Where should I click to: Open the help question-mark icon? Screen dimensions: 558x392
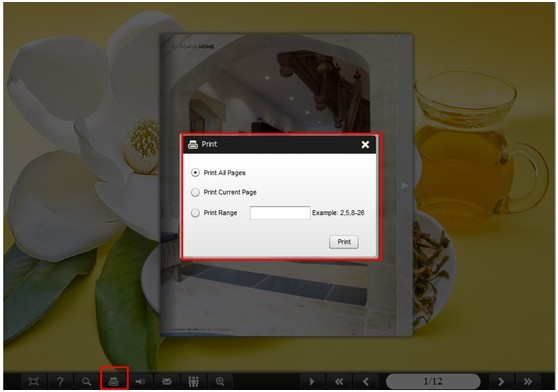coord(60,381)
